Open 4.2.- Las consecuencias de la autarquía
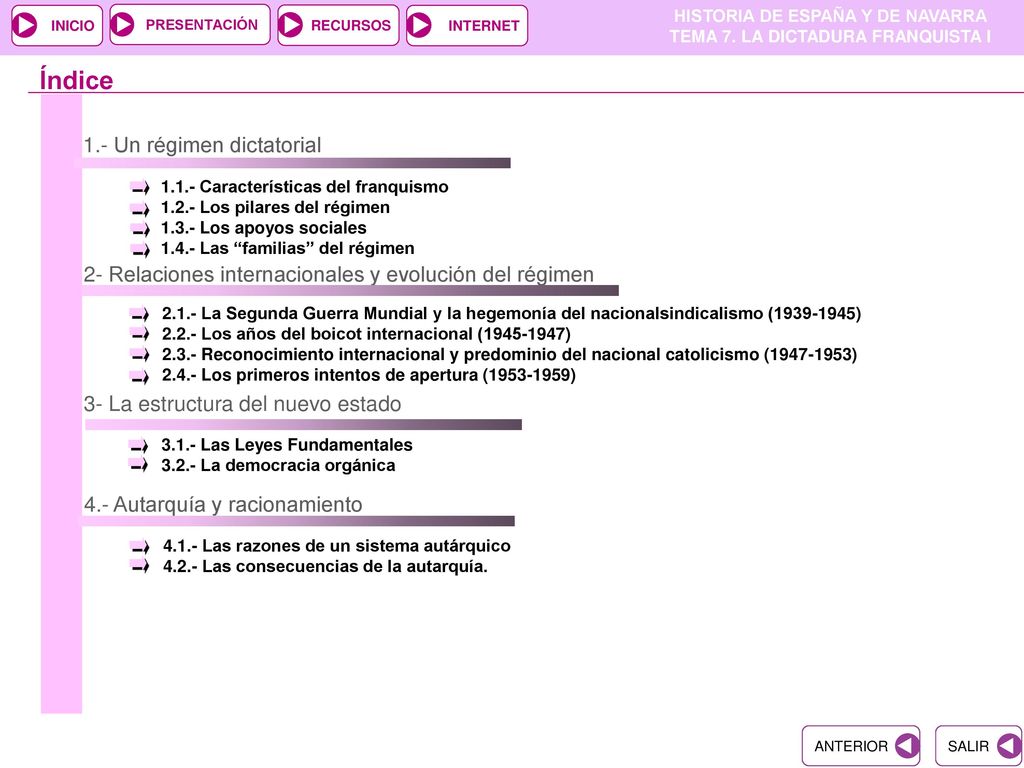Viewport: 1024px width, 768px height. click(325, 566)
